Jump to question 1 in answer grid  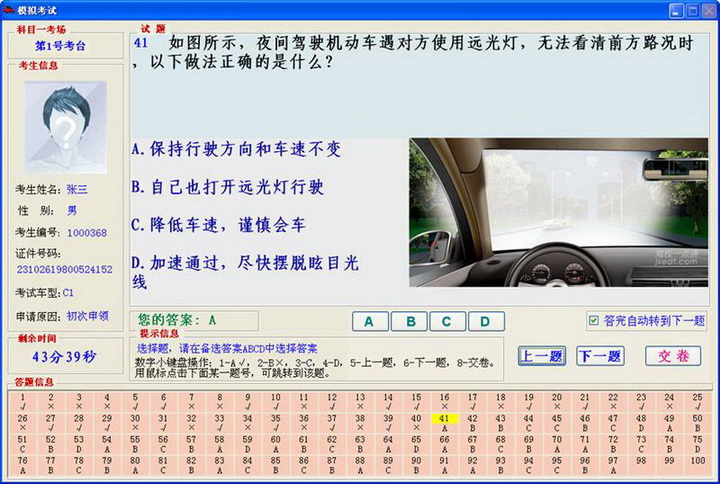[22, 402]
